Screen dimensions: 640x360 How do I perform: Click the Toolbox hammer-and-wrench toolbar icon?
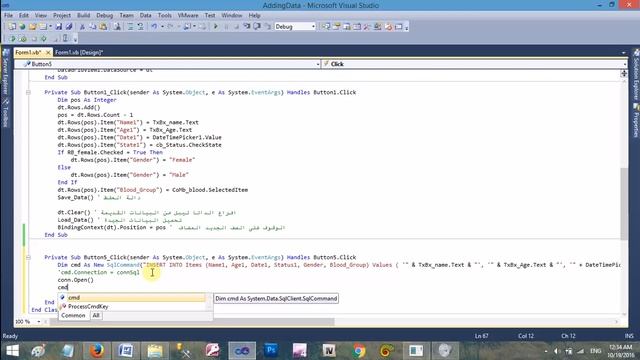click(367, 27)
